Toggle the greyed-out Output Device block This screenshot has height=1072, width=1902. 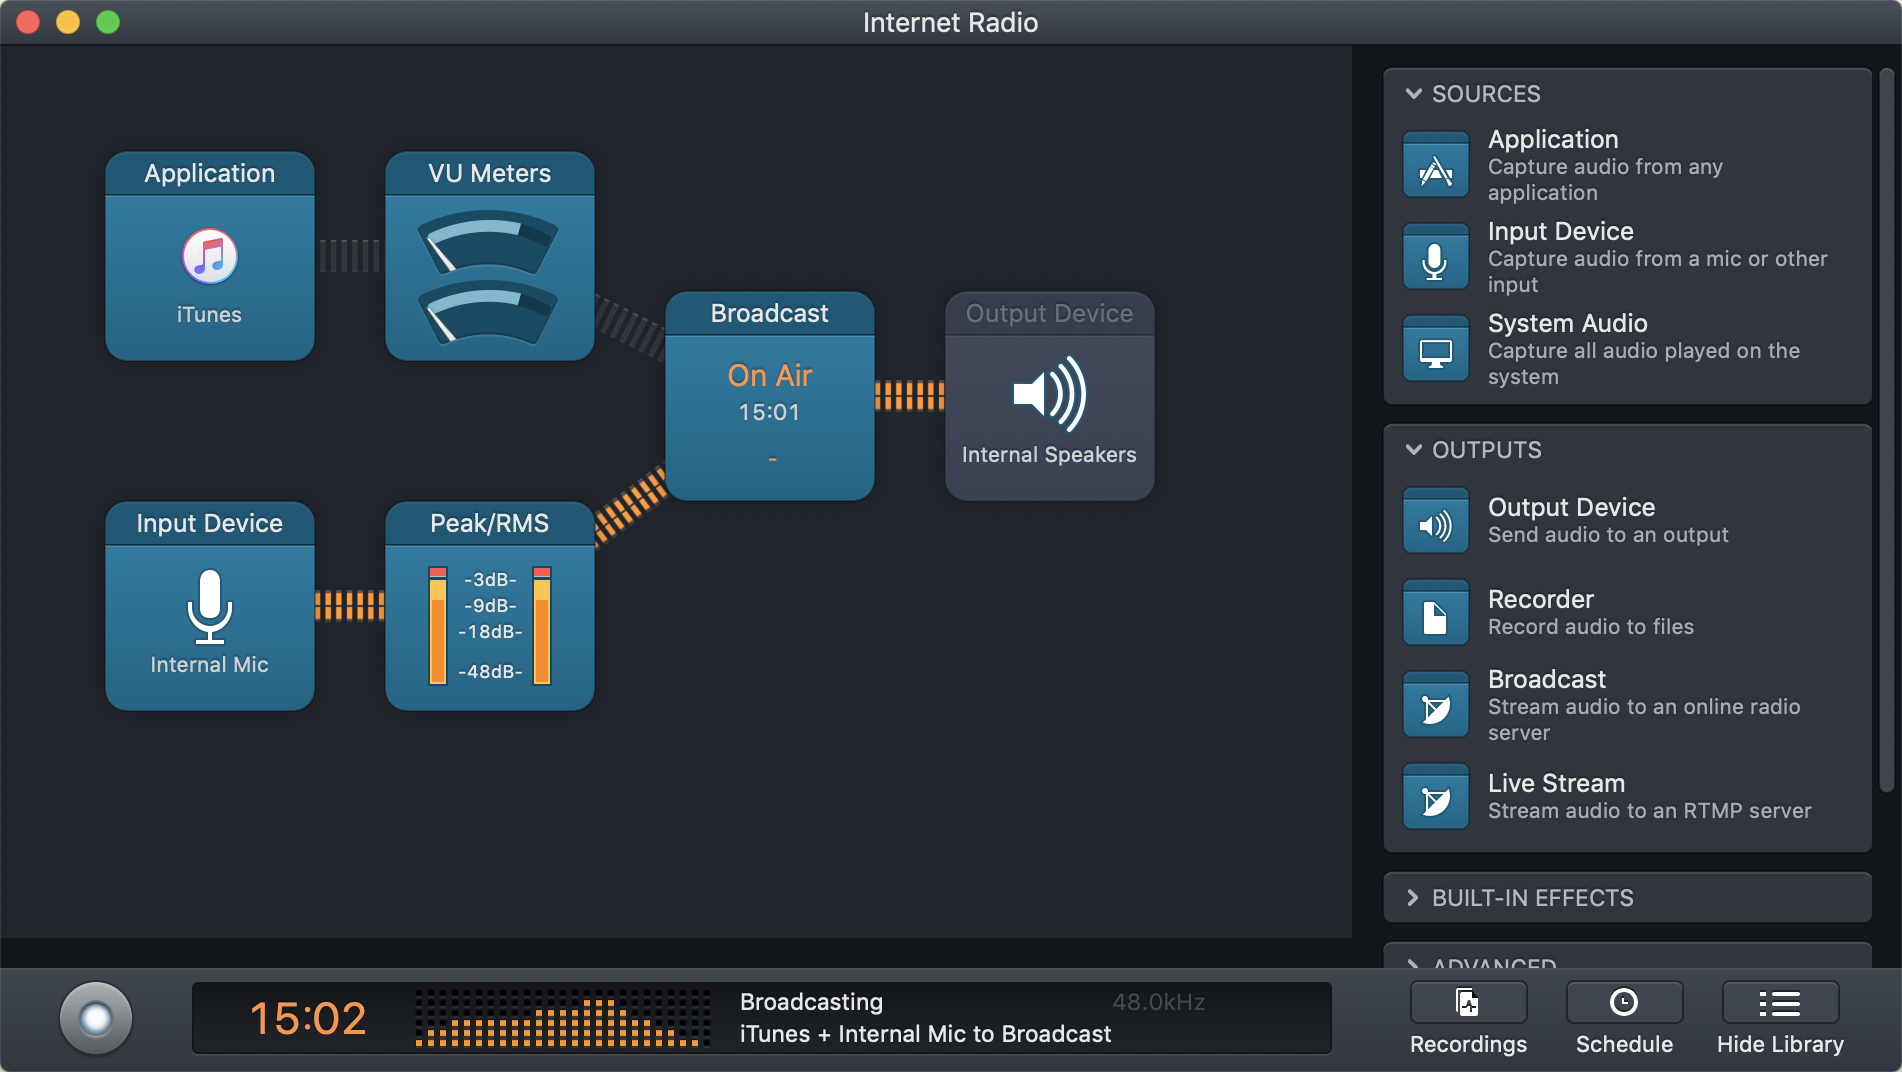point(1049,397)
